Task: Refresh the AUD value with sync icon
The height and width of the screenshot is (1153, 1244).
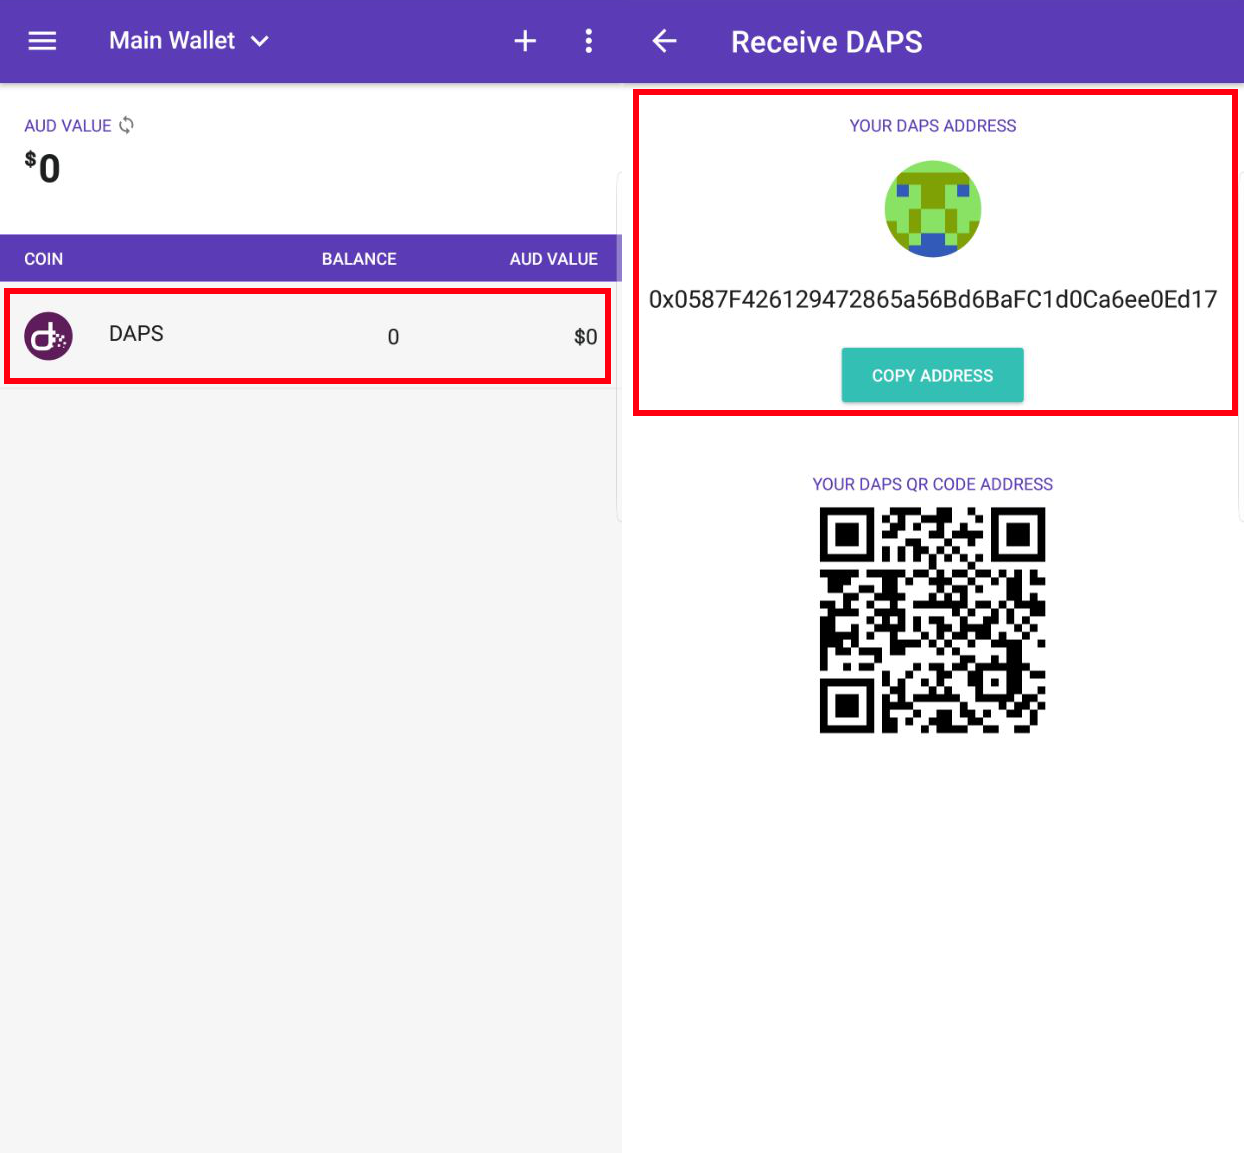Action: pyautogui.click(x=126, y=125)
